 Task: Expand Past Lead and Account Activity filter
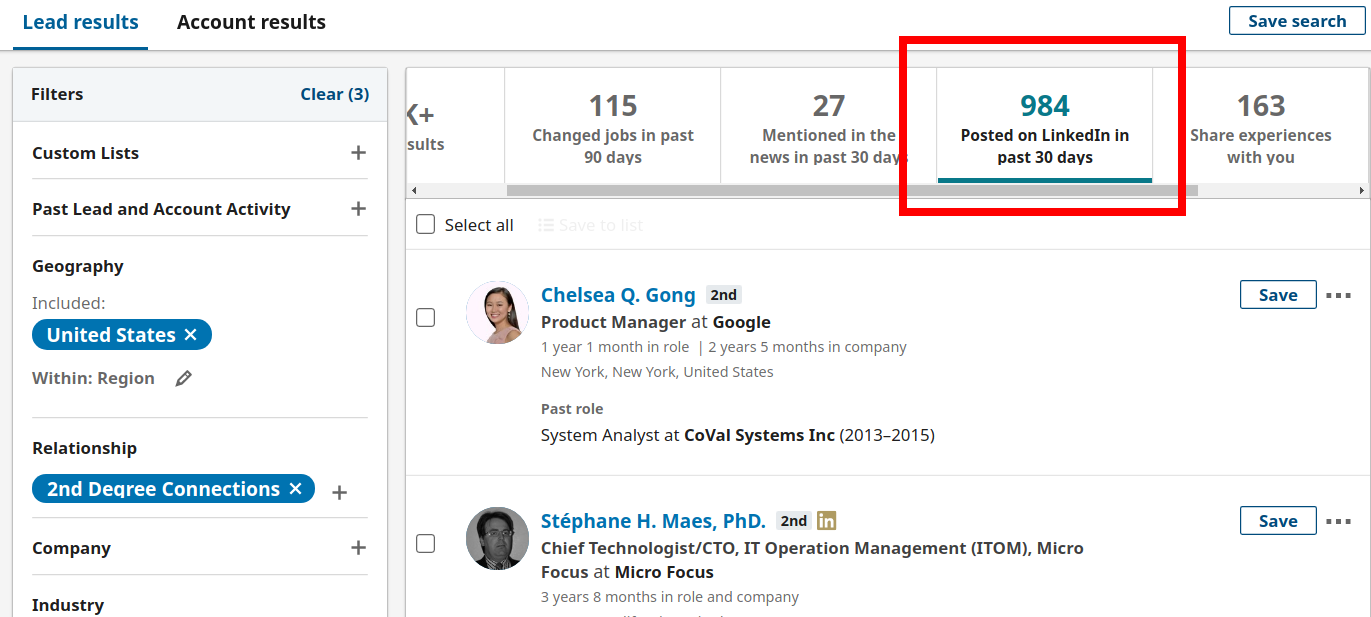[x=358, y=209]
